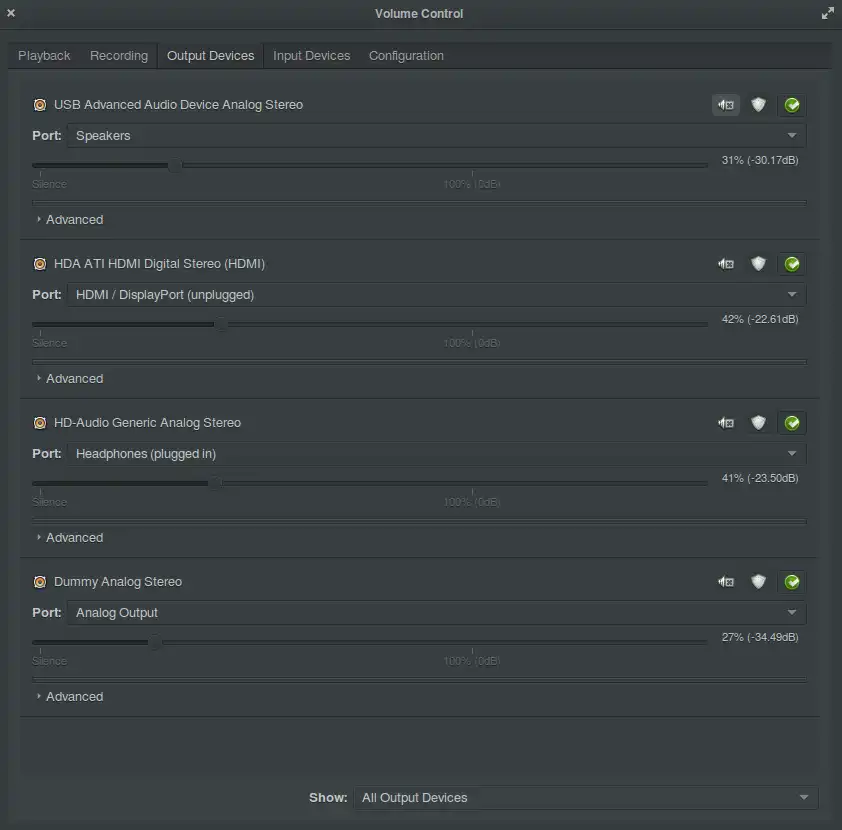Viewport: 842px width, 830px height.
Task: Mute USB Advanced Audio Device output
Action: click(x=726, y=105)
